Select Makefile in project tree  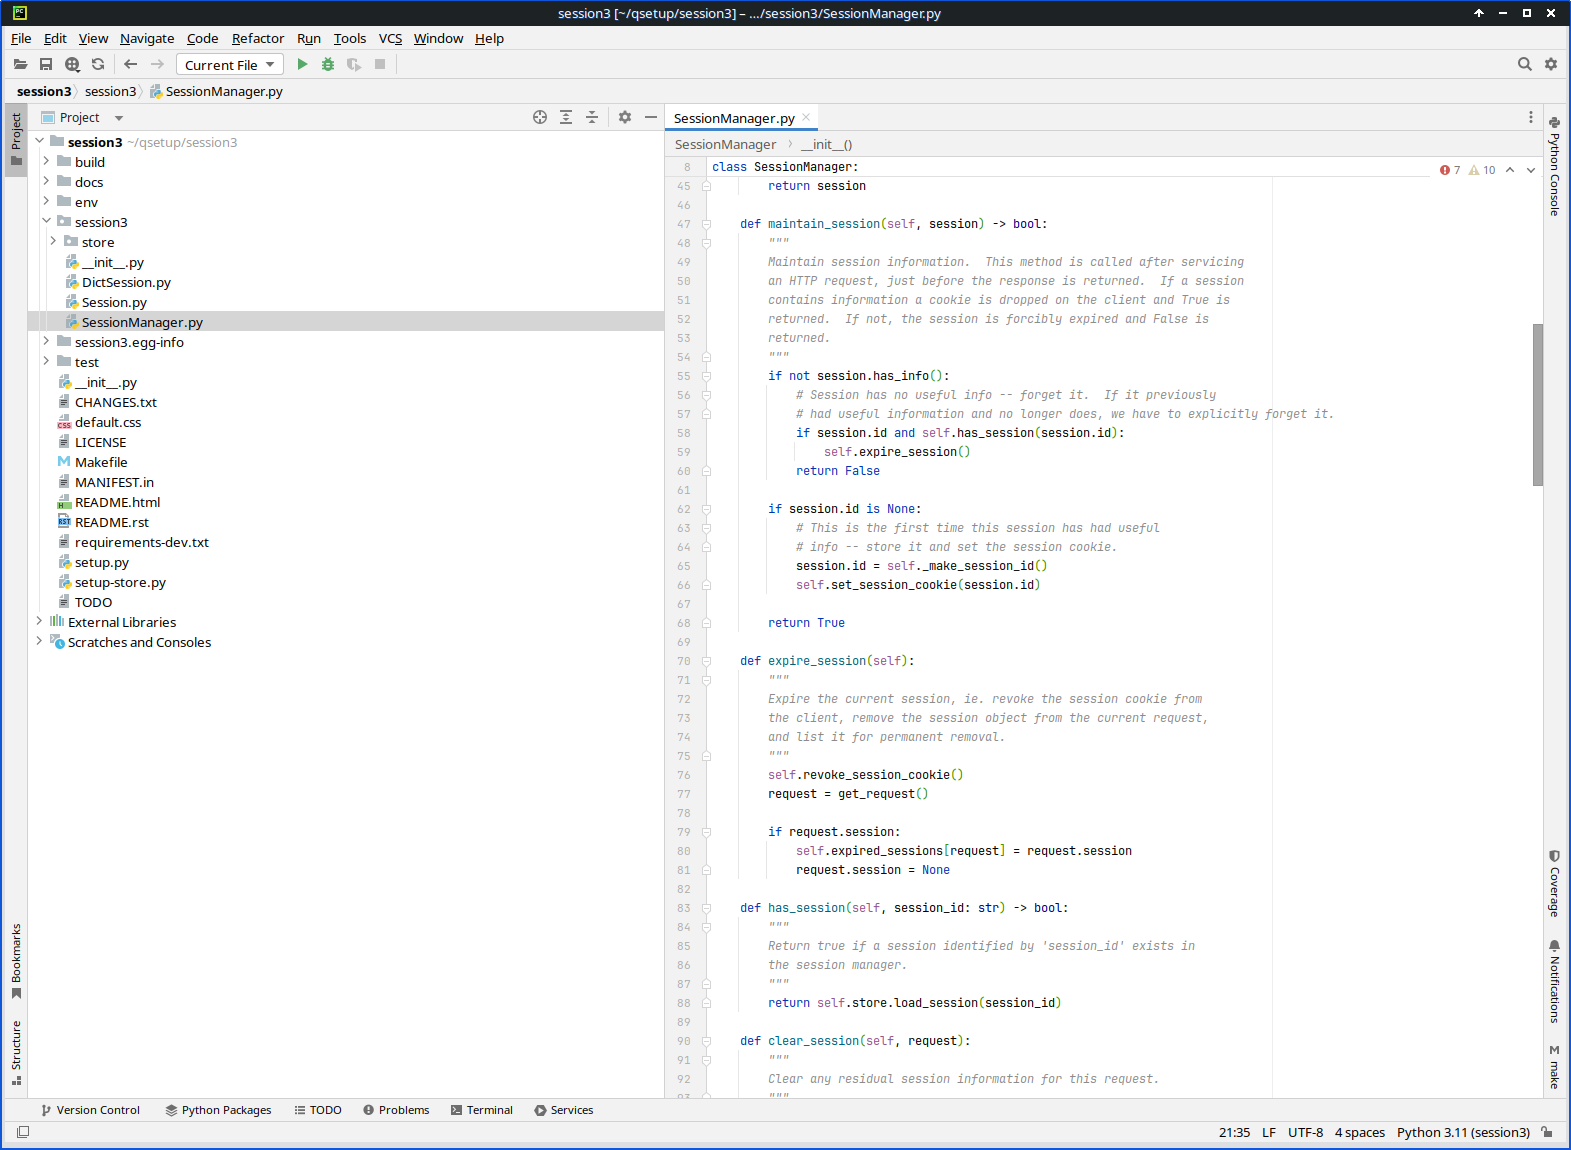pos(101,462)
